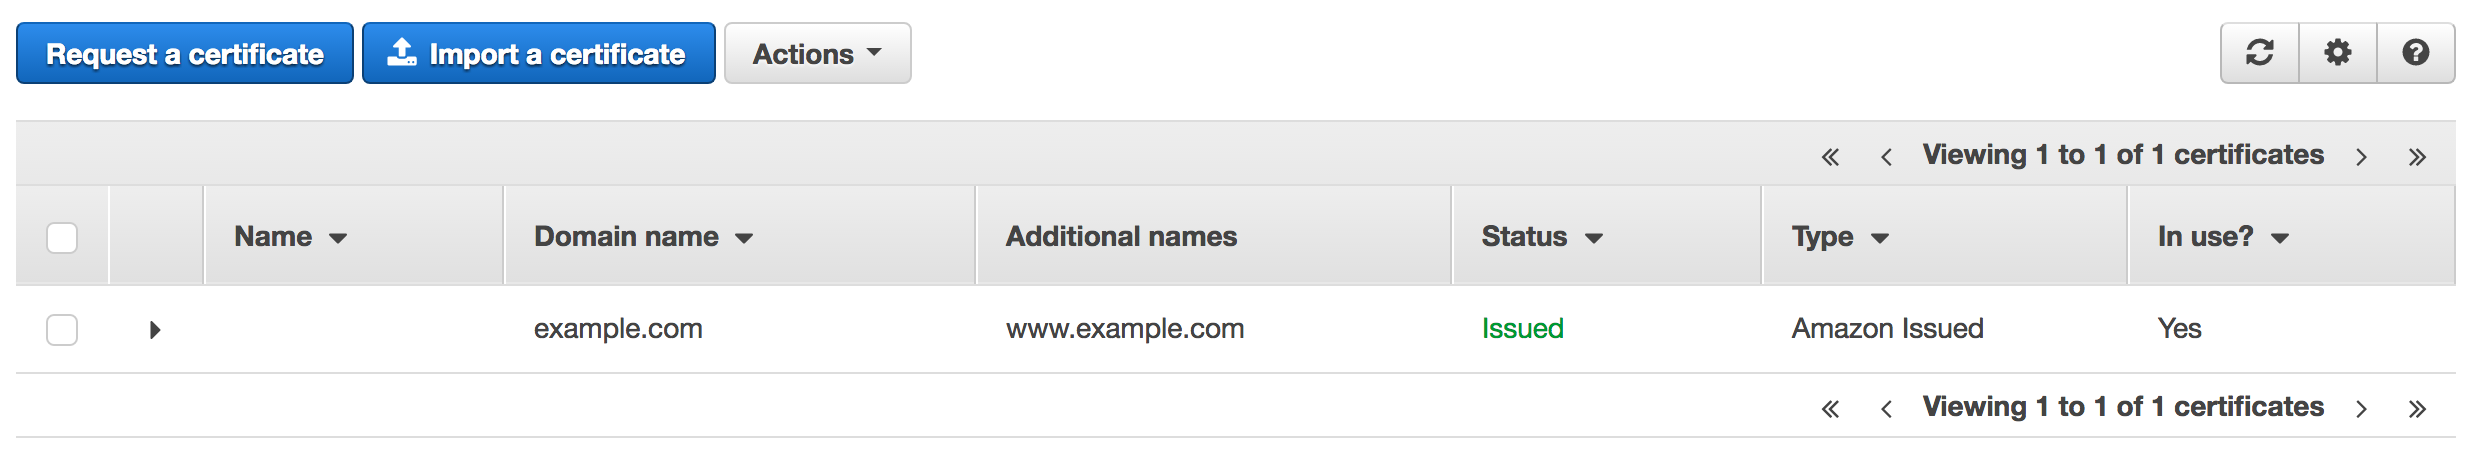
Task: Select the example.com certificate row checkbox
Action: tap(62, 330)
